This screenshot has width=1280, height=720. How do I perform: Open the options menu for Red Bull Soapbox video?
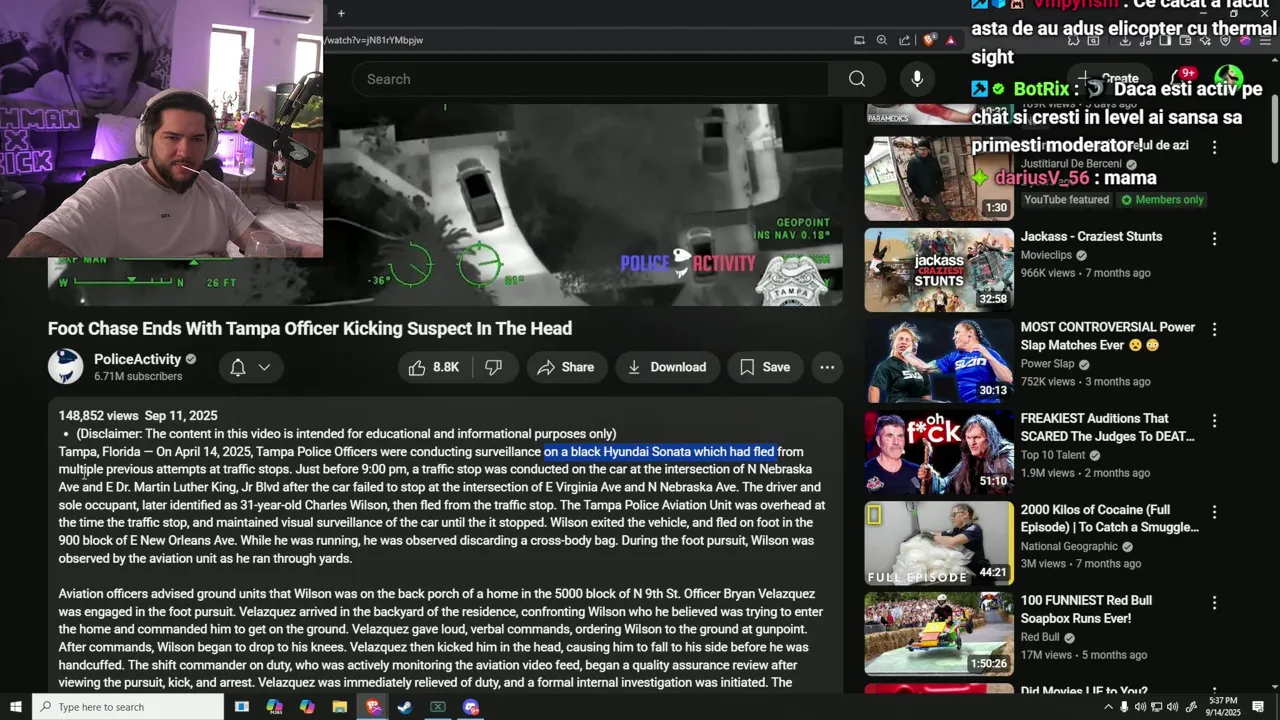tap(1214, 602)
